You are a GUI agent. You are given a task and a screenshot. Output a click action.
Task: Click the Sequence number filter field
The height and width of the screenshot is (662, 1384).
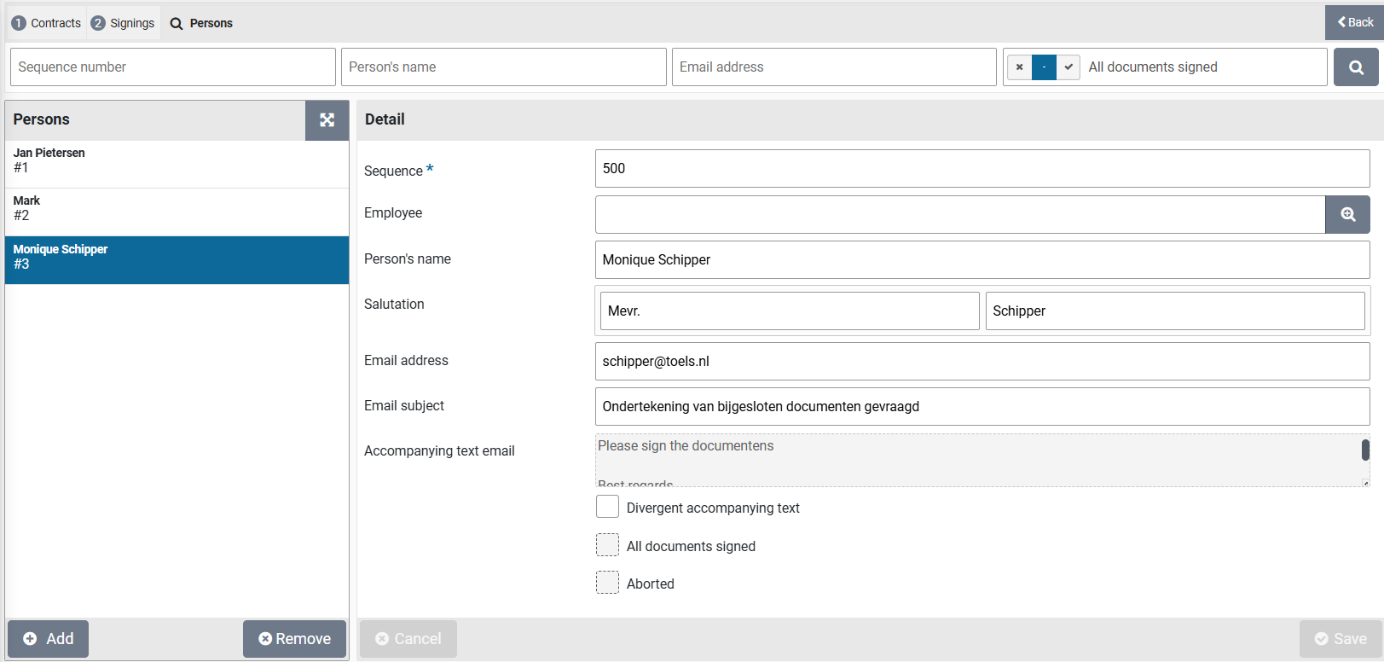(x=173, y=67)
